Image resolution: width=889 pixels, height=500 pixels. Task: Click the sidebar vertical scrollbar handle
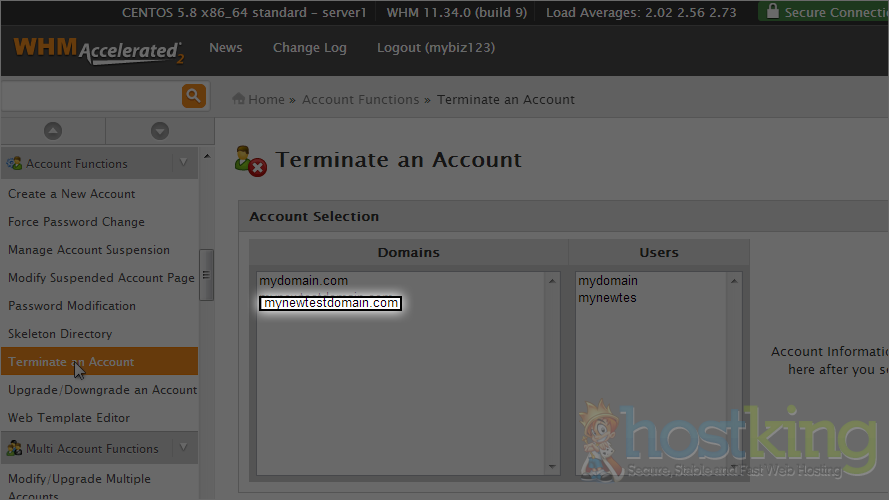[x=206, y=275]
